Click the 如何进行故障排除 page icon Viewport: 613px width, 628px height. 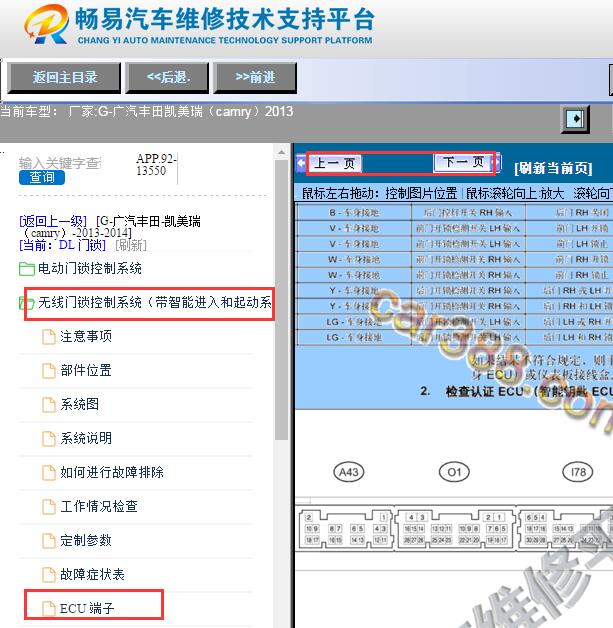pyautogui.click(x=49, y=473)
